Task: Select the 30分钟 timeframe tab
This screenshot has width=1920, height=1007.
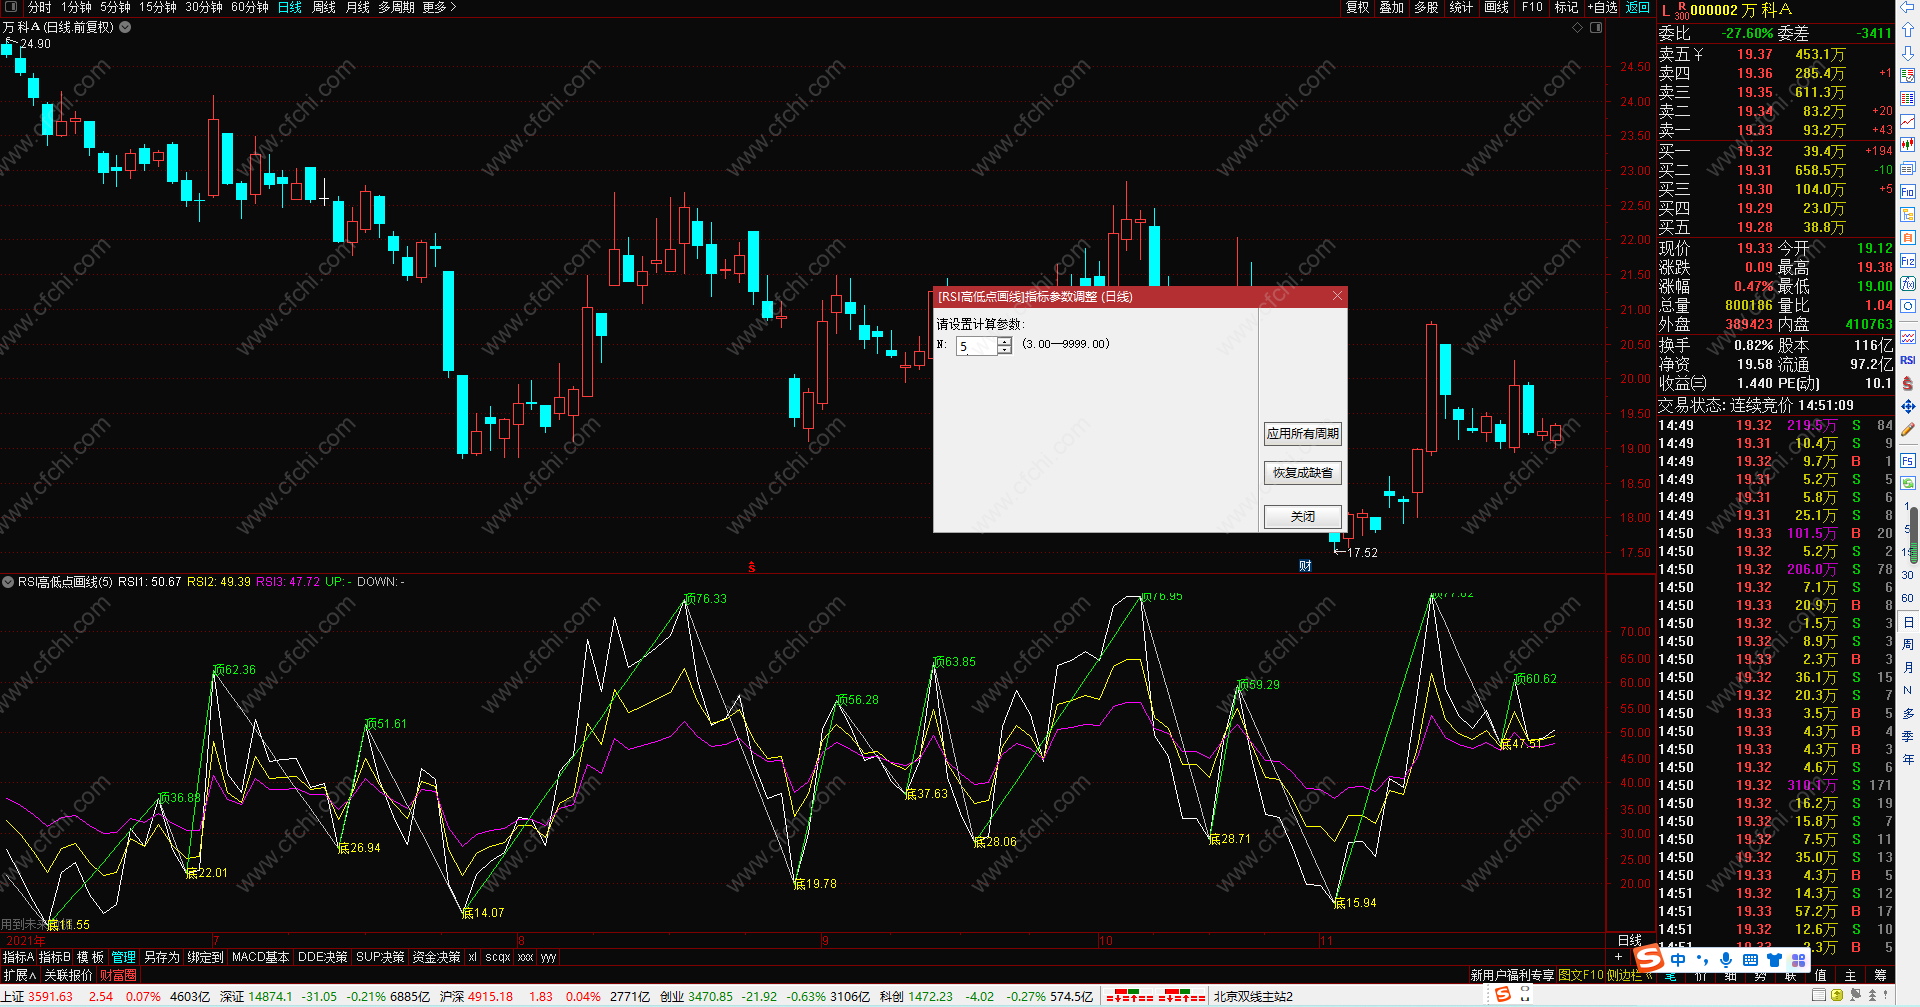Action: (204, 7)
